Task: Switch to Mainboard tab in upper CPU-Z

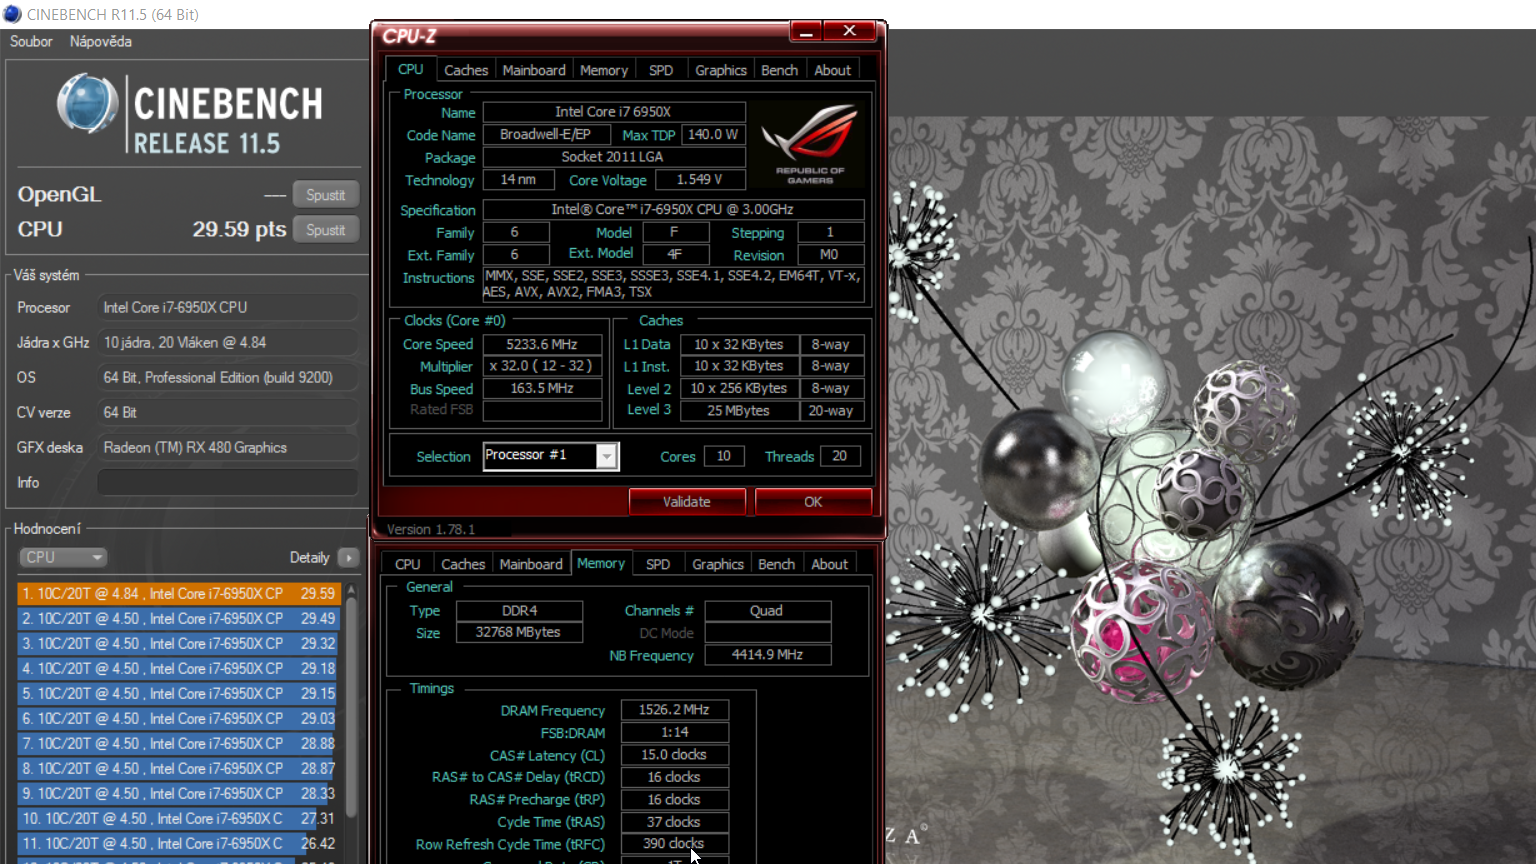Action: 534,70
